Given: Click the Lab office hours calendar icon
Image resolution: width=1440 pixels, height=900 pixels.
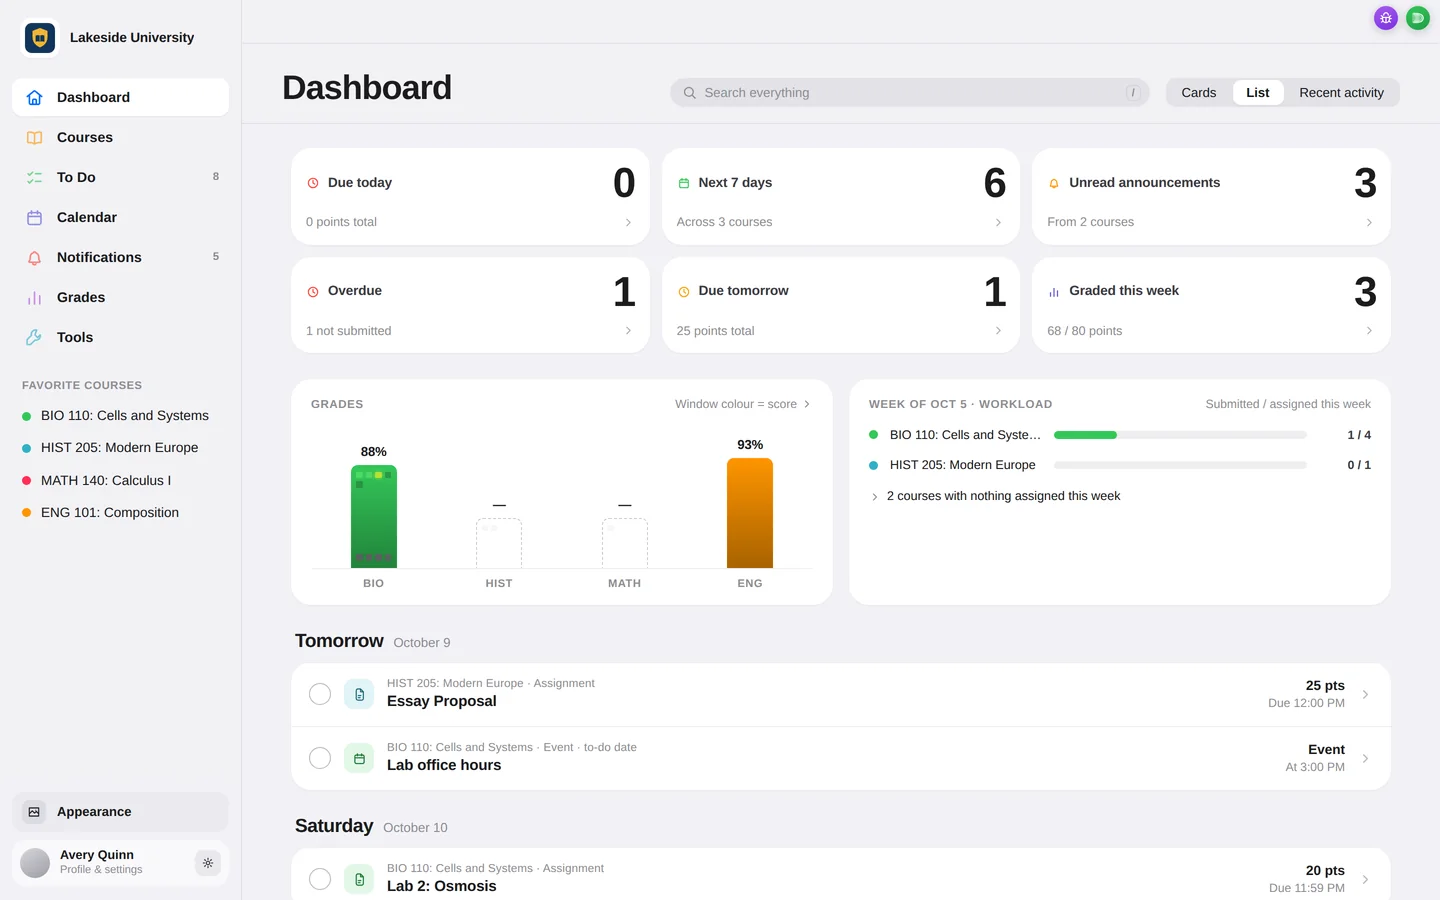Looking at the screenshot, I should (x=359, y=758).
